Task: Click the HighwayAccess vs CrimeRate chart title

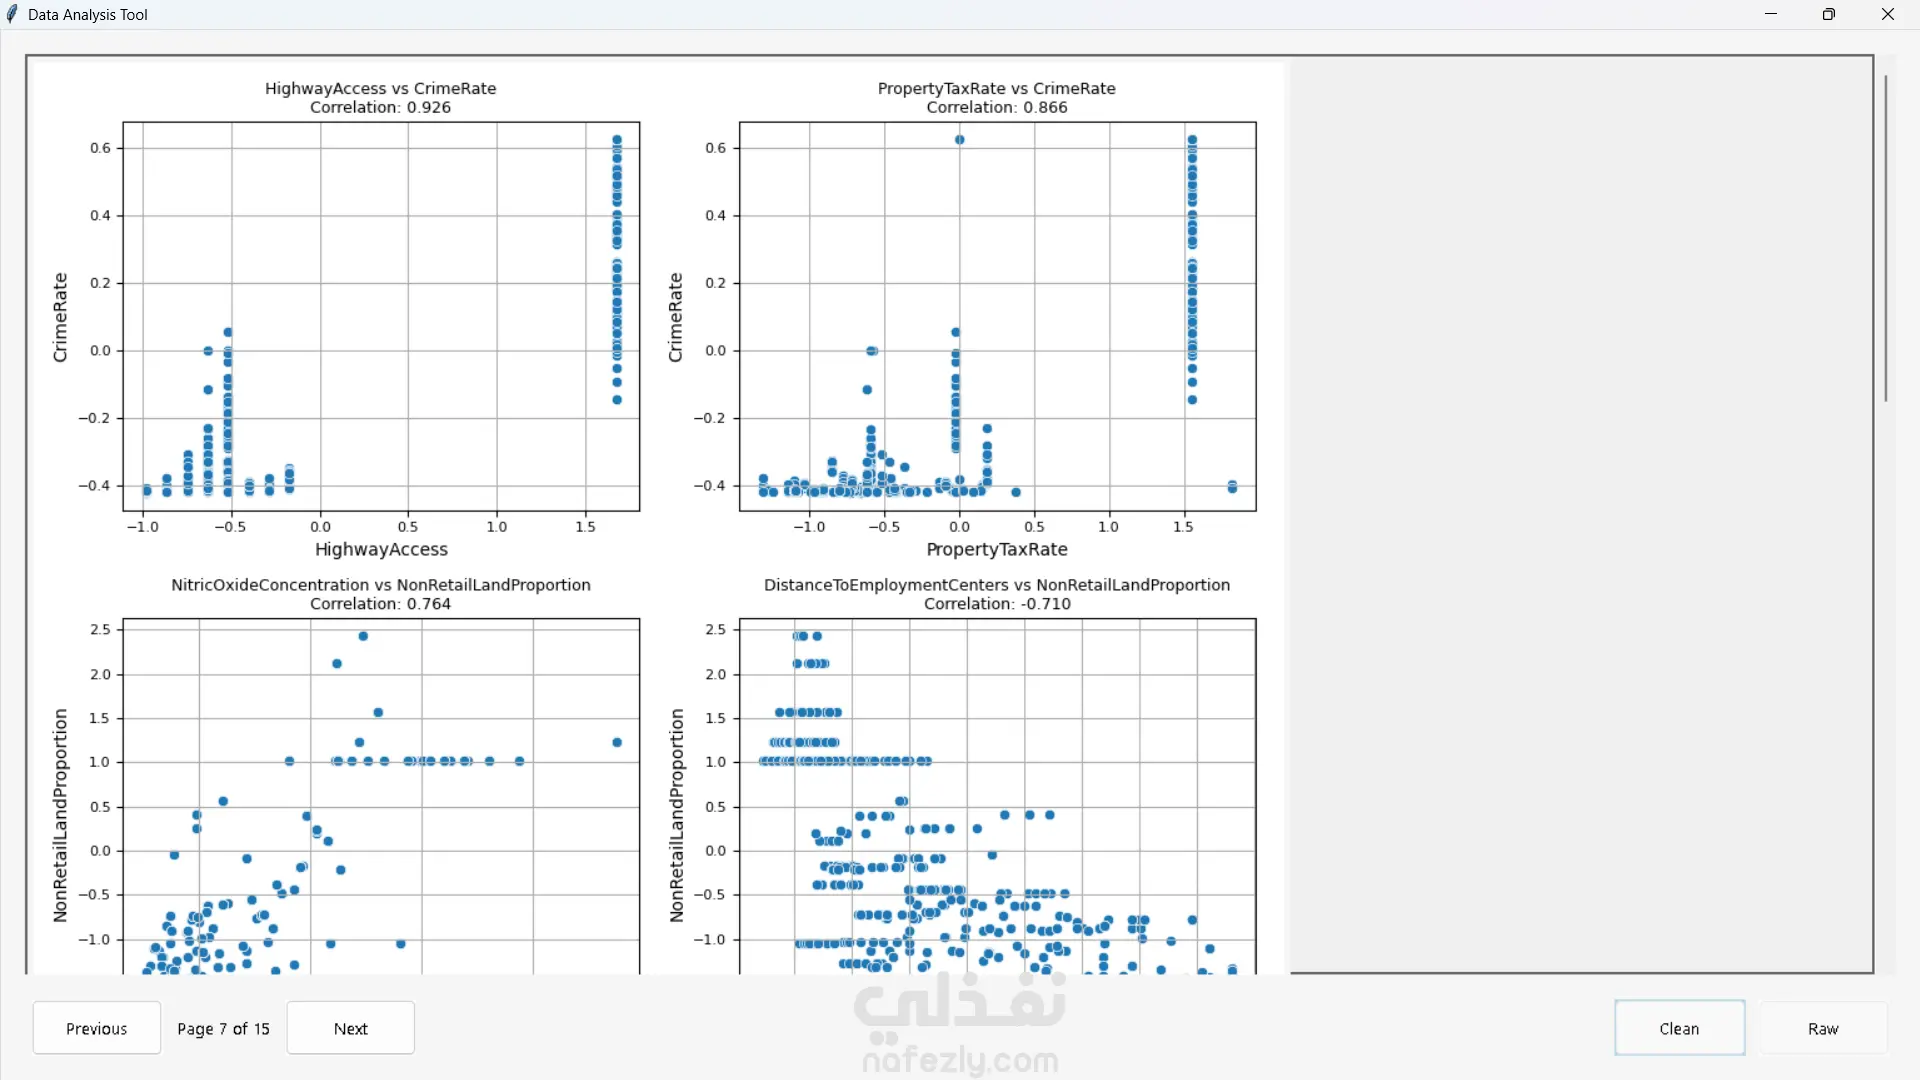Action: tap(381, 88)
